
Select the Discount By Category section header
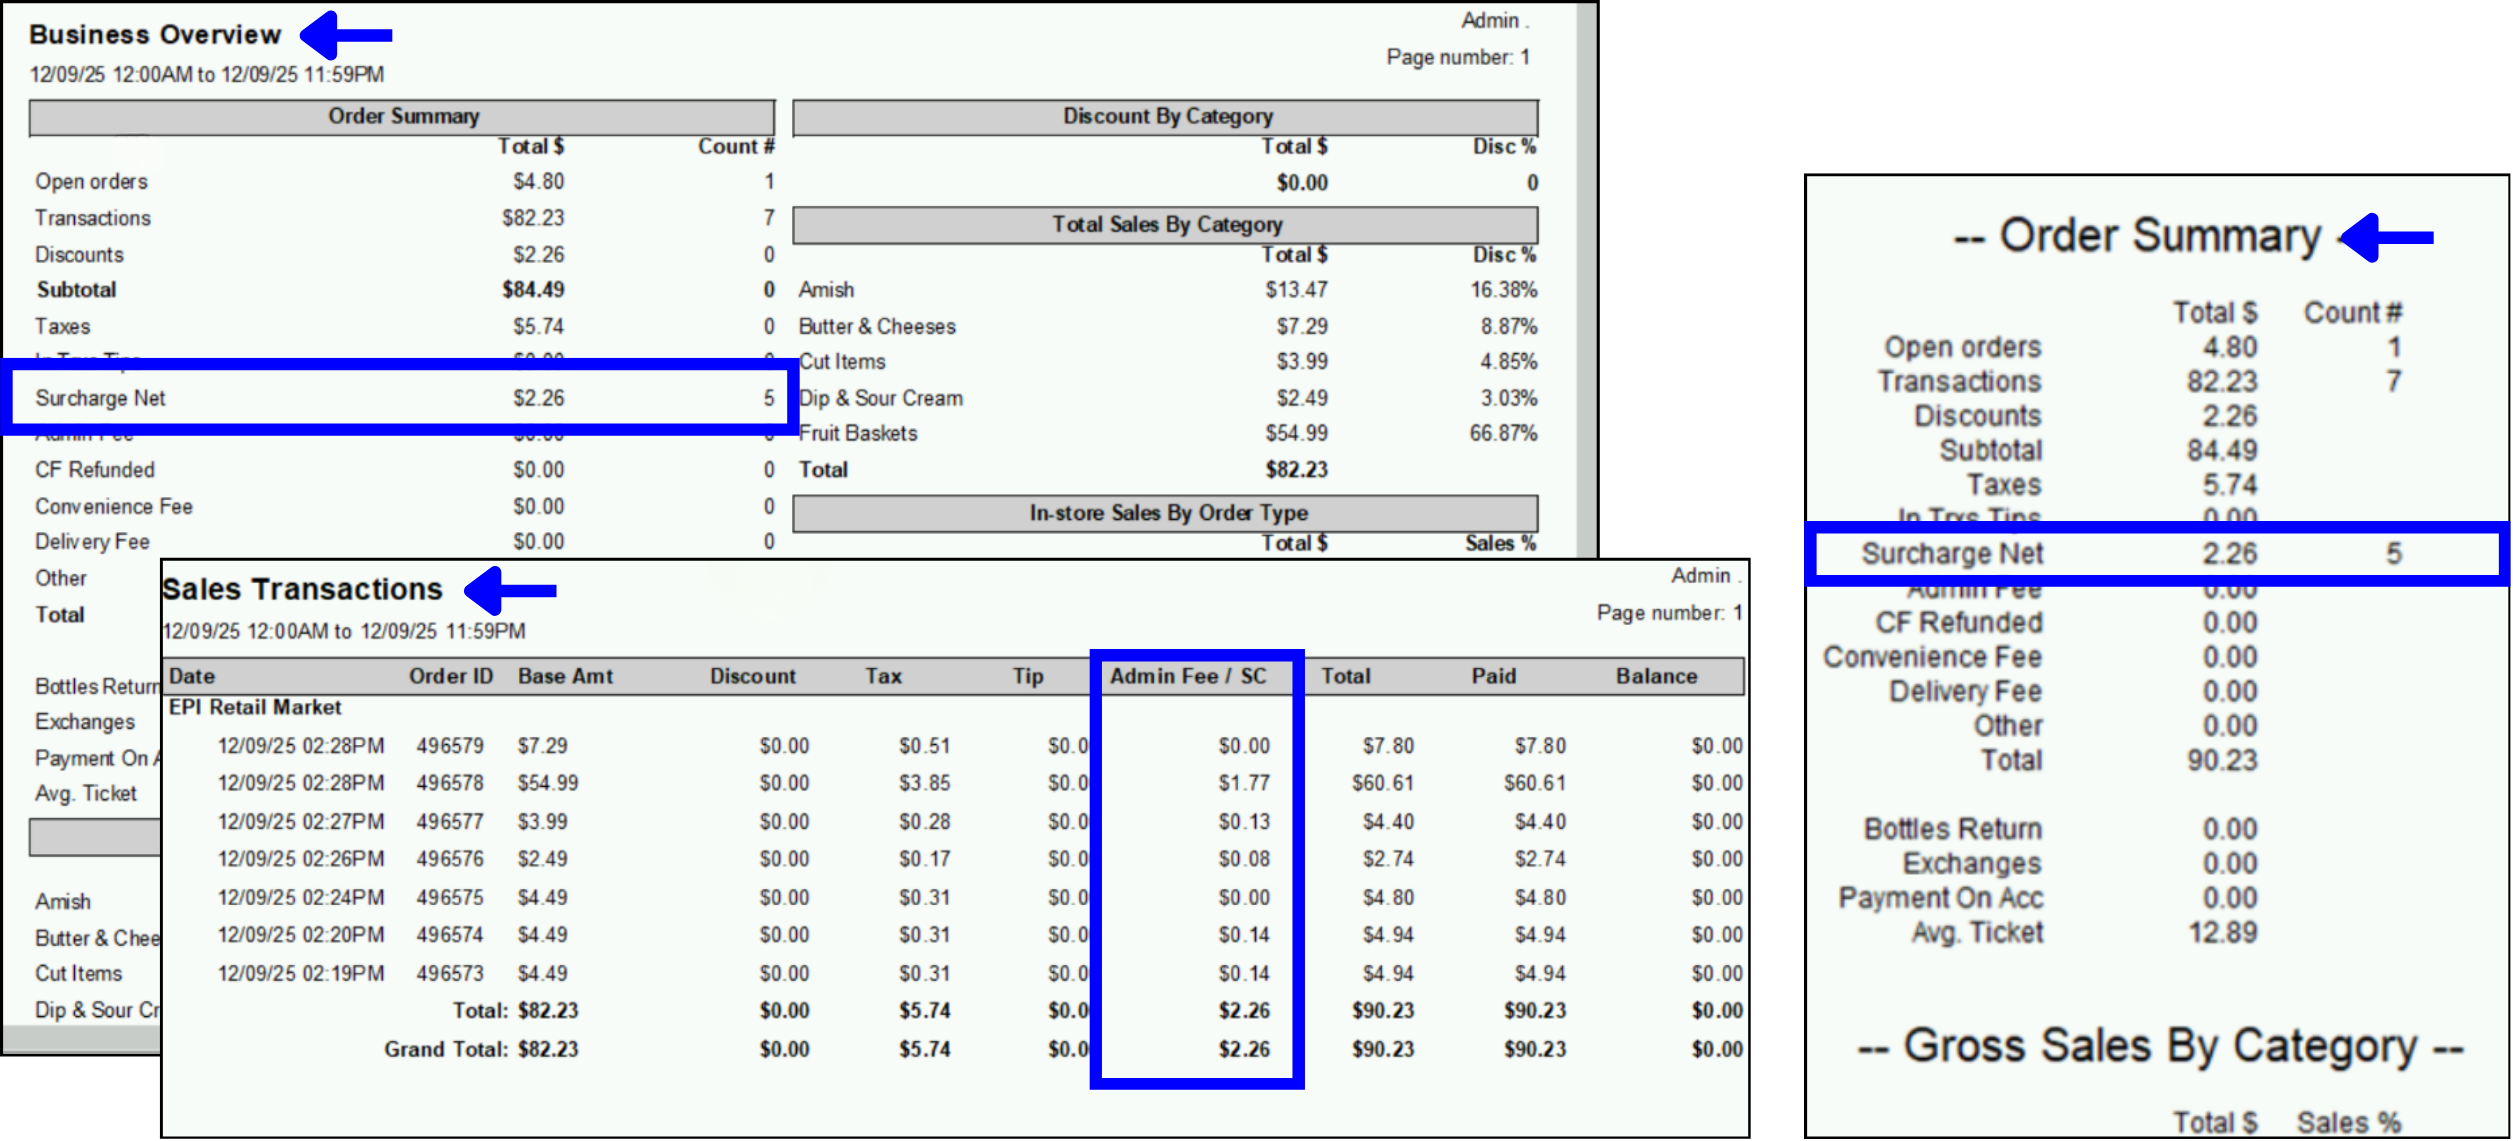pyautogui.click(x=1166, y=115)
